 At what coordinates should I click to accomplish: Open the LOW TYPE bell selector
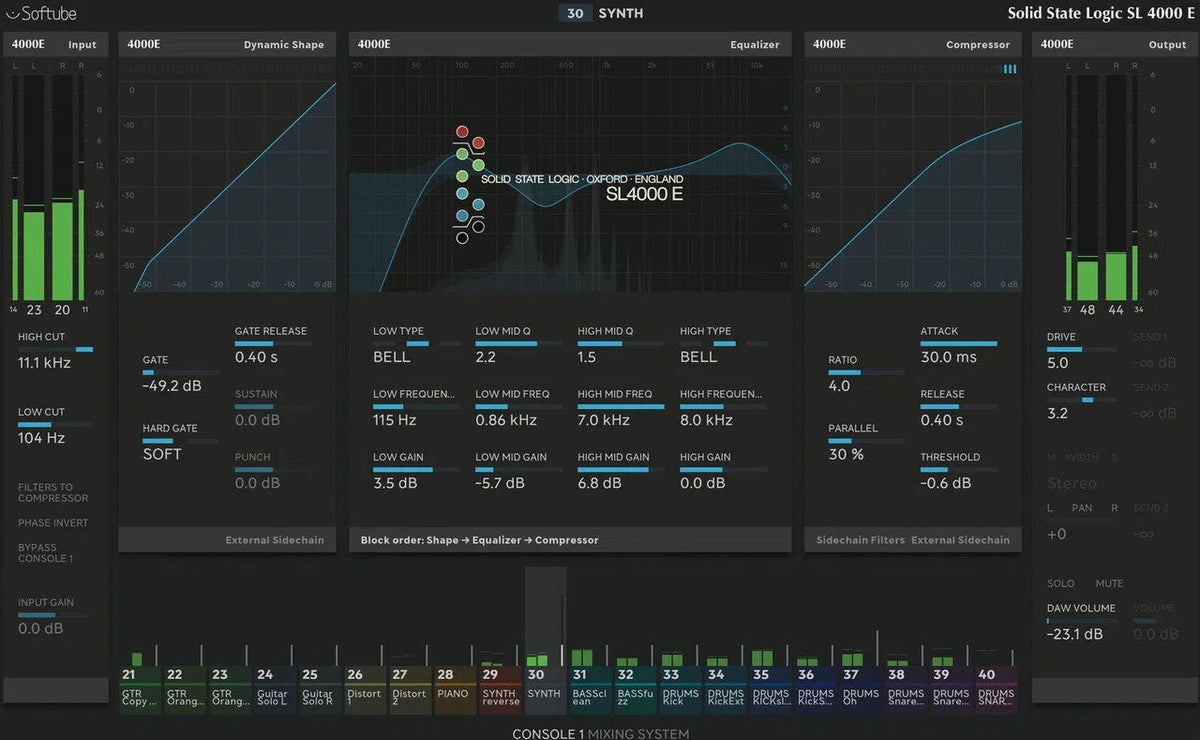click(x=392, y=356)
